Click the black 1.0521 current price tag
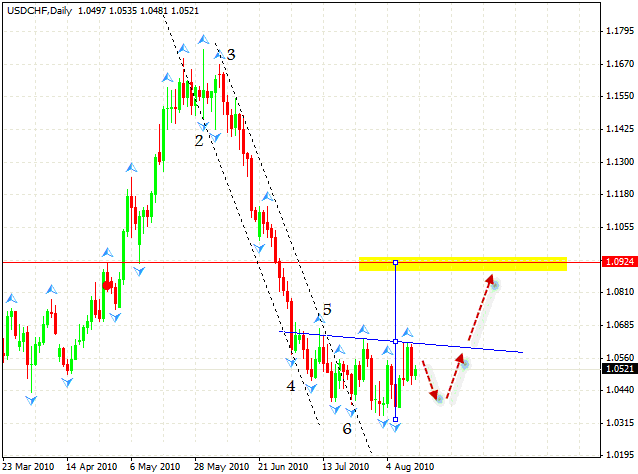The image size is (638, 474). coord(619,369)
